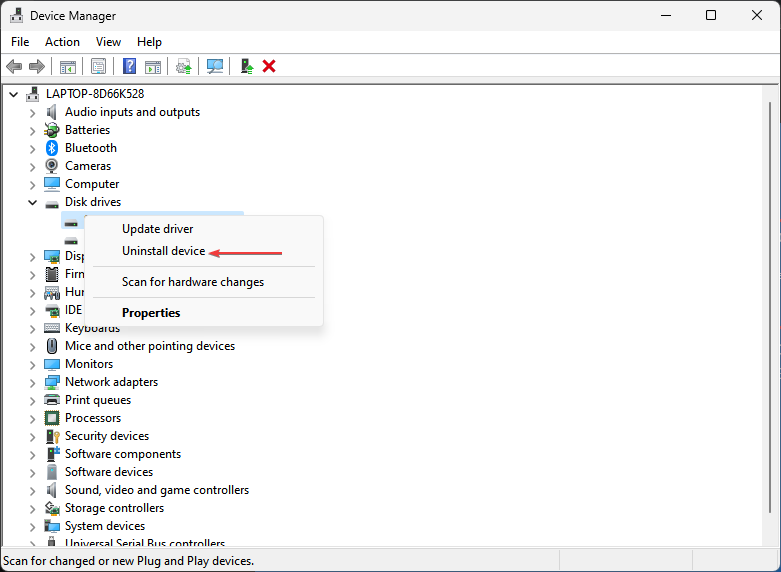Toggle the Show/Hide Action Pane toolbar icon
The image size is (781, 572).
pos(153,66)
